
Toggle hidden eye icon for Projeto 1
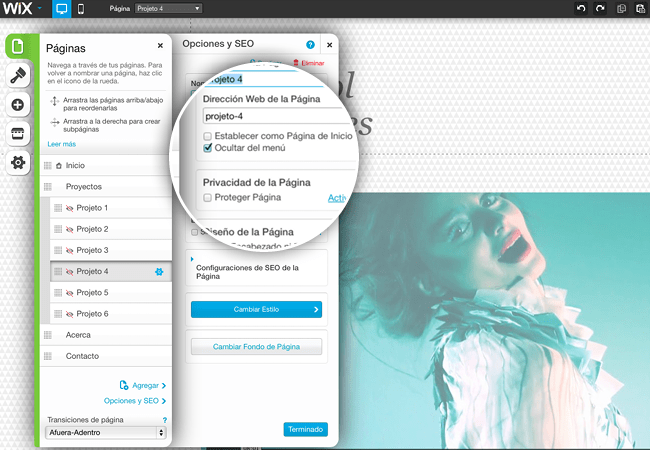(70, 208)
